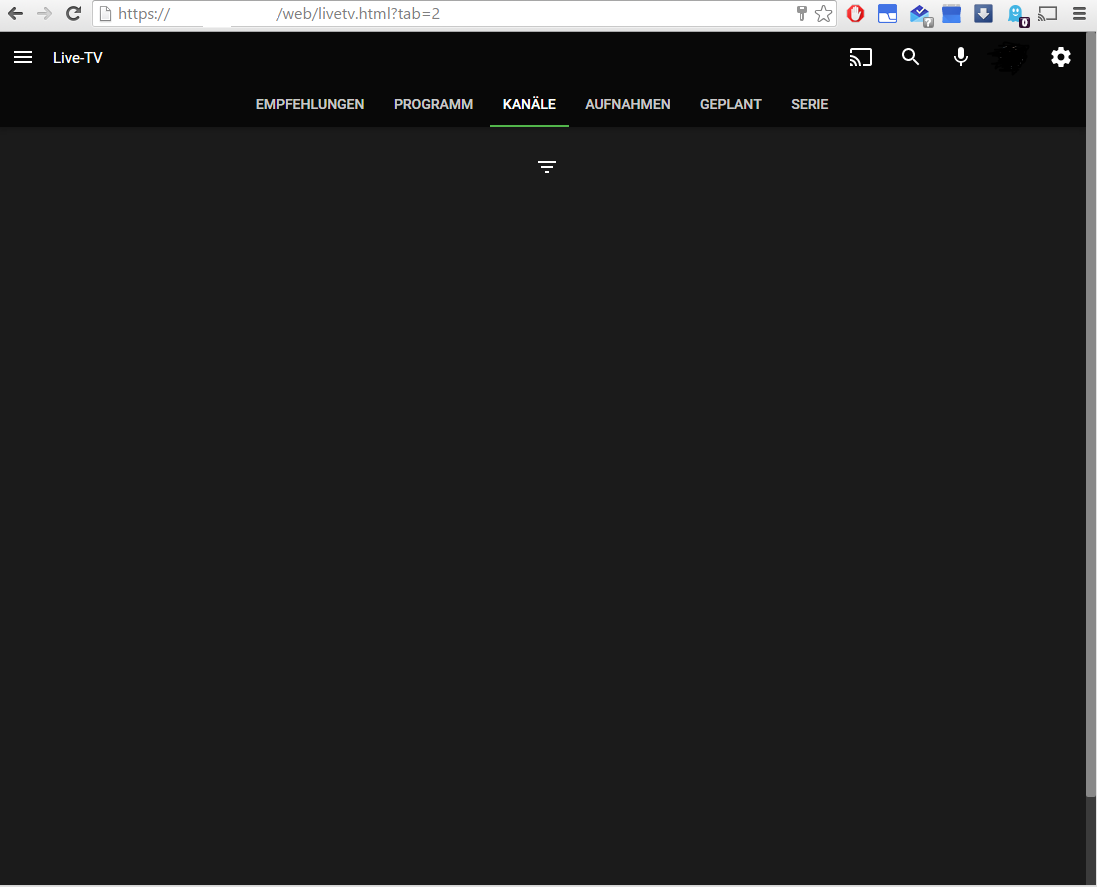
Task: Open the red adblock extension icon
Action: pyautogui.click(x=855, y=13)
